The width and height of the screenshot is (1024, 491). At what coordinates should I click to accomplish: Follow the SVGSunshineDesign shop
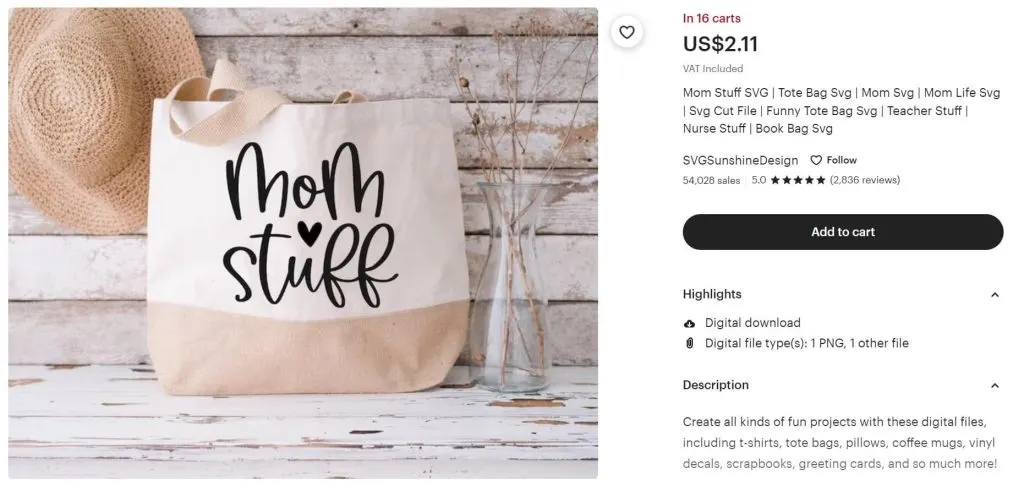point(834,160)
